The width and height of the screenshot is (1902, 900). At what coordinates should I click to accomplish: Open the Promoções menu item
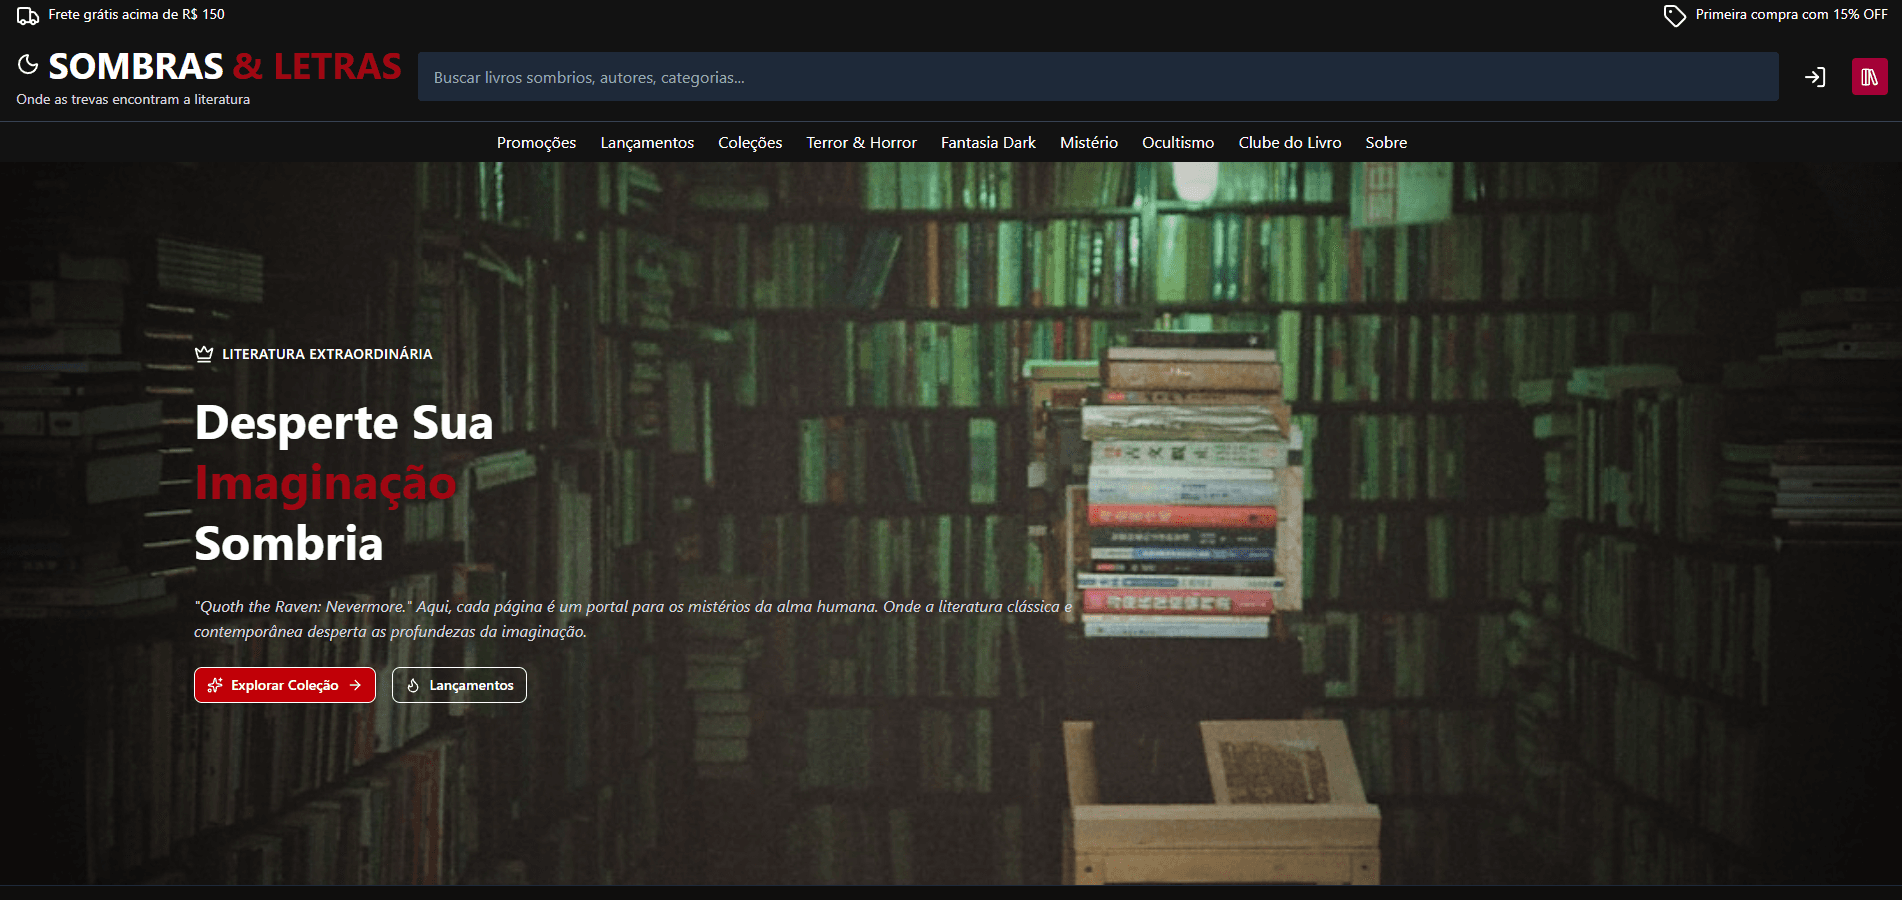(x=536, y=143)
